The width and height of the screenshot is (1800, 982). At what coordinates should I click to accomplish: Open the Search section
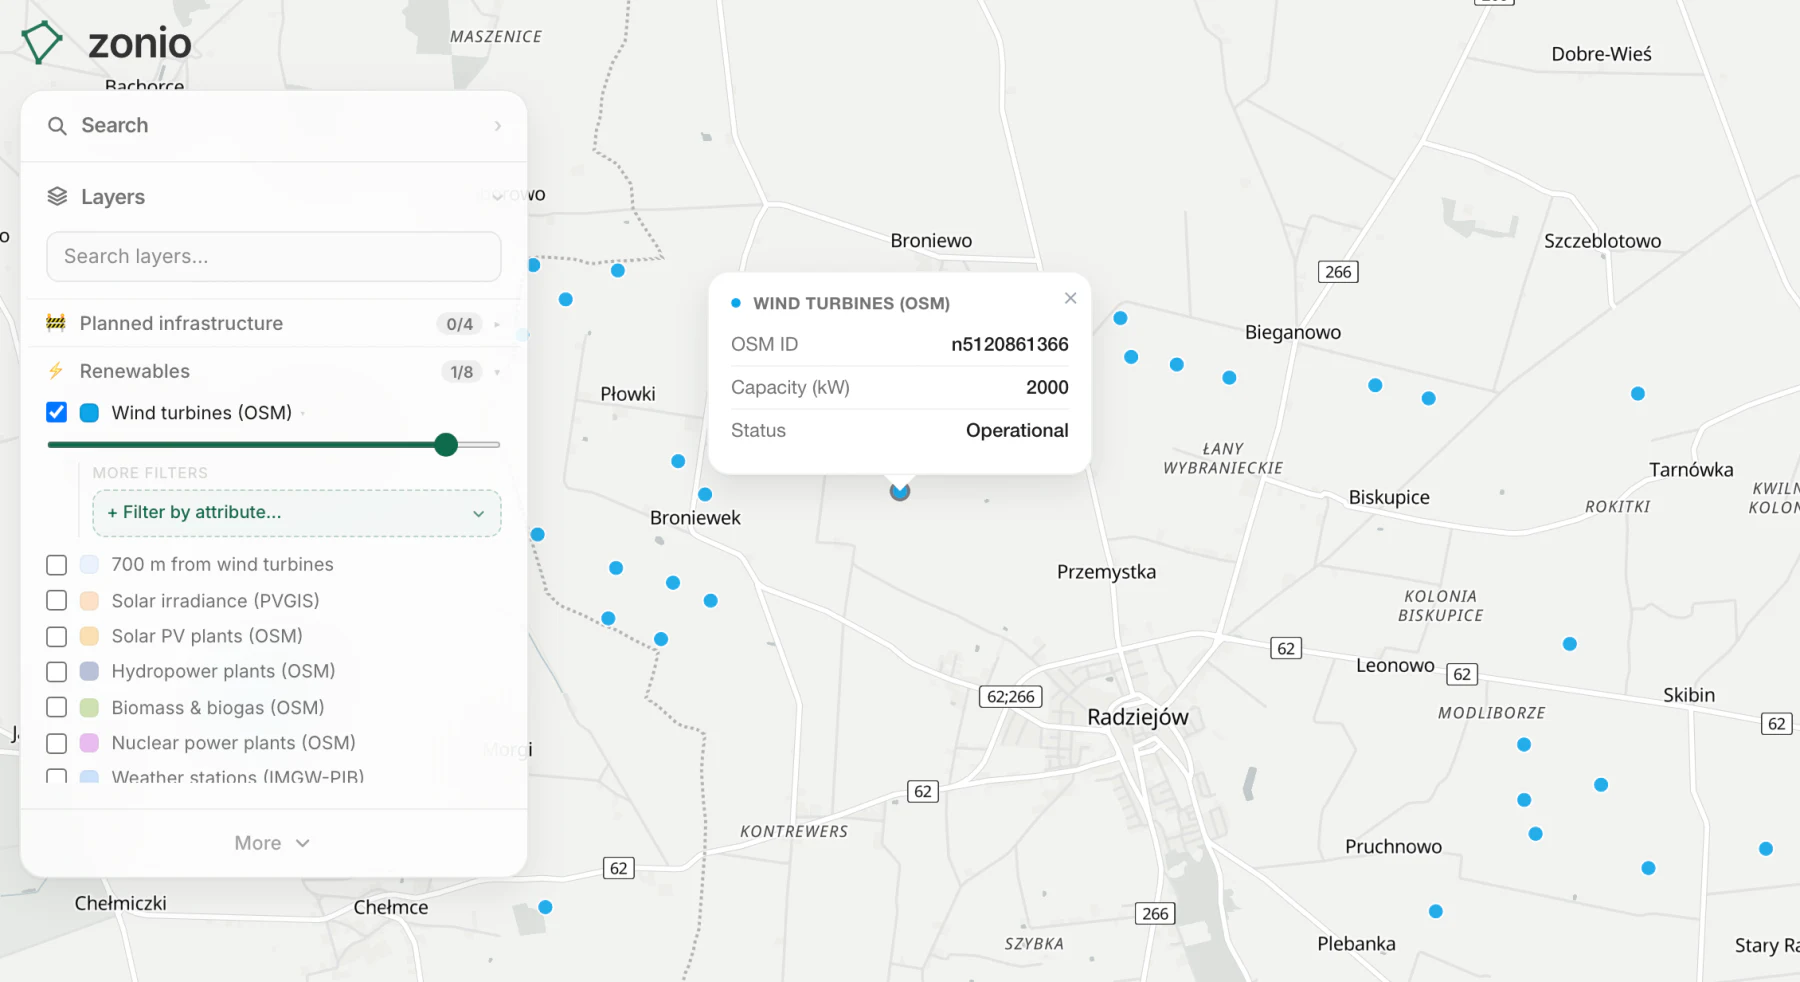tap(273, 126)
